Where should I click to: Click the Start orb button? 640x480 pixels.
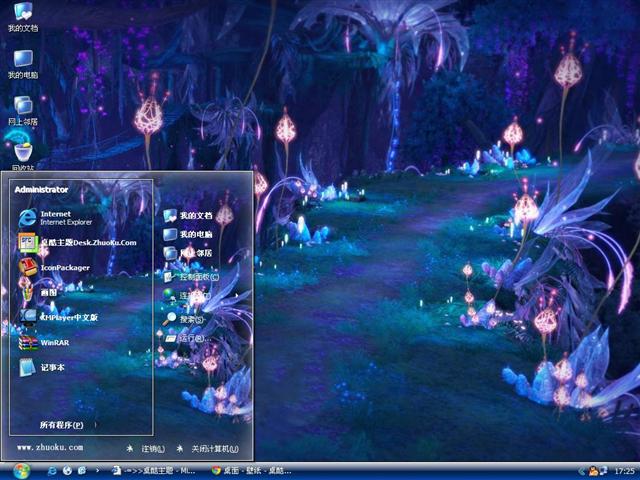21,471
